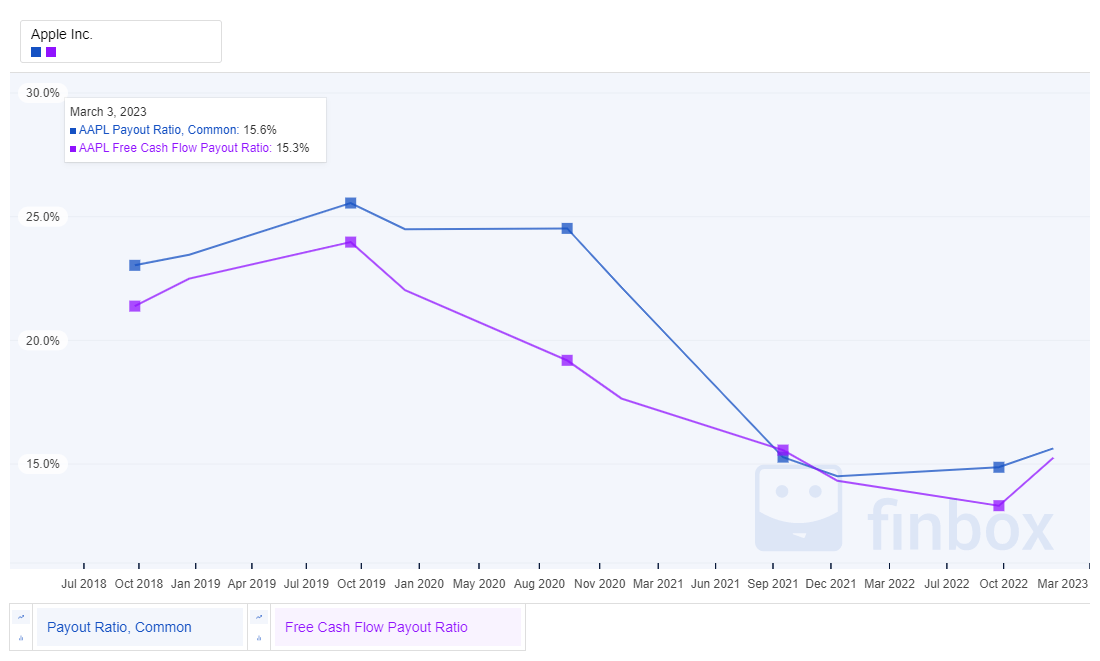Image resolution: width=1100 pixels, height=661 pixels.
Task: Select bar chart icon for Free Cash Flow Payout Ratio
Action: [259, 637]
